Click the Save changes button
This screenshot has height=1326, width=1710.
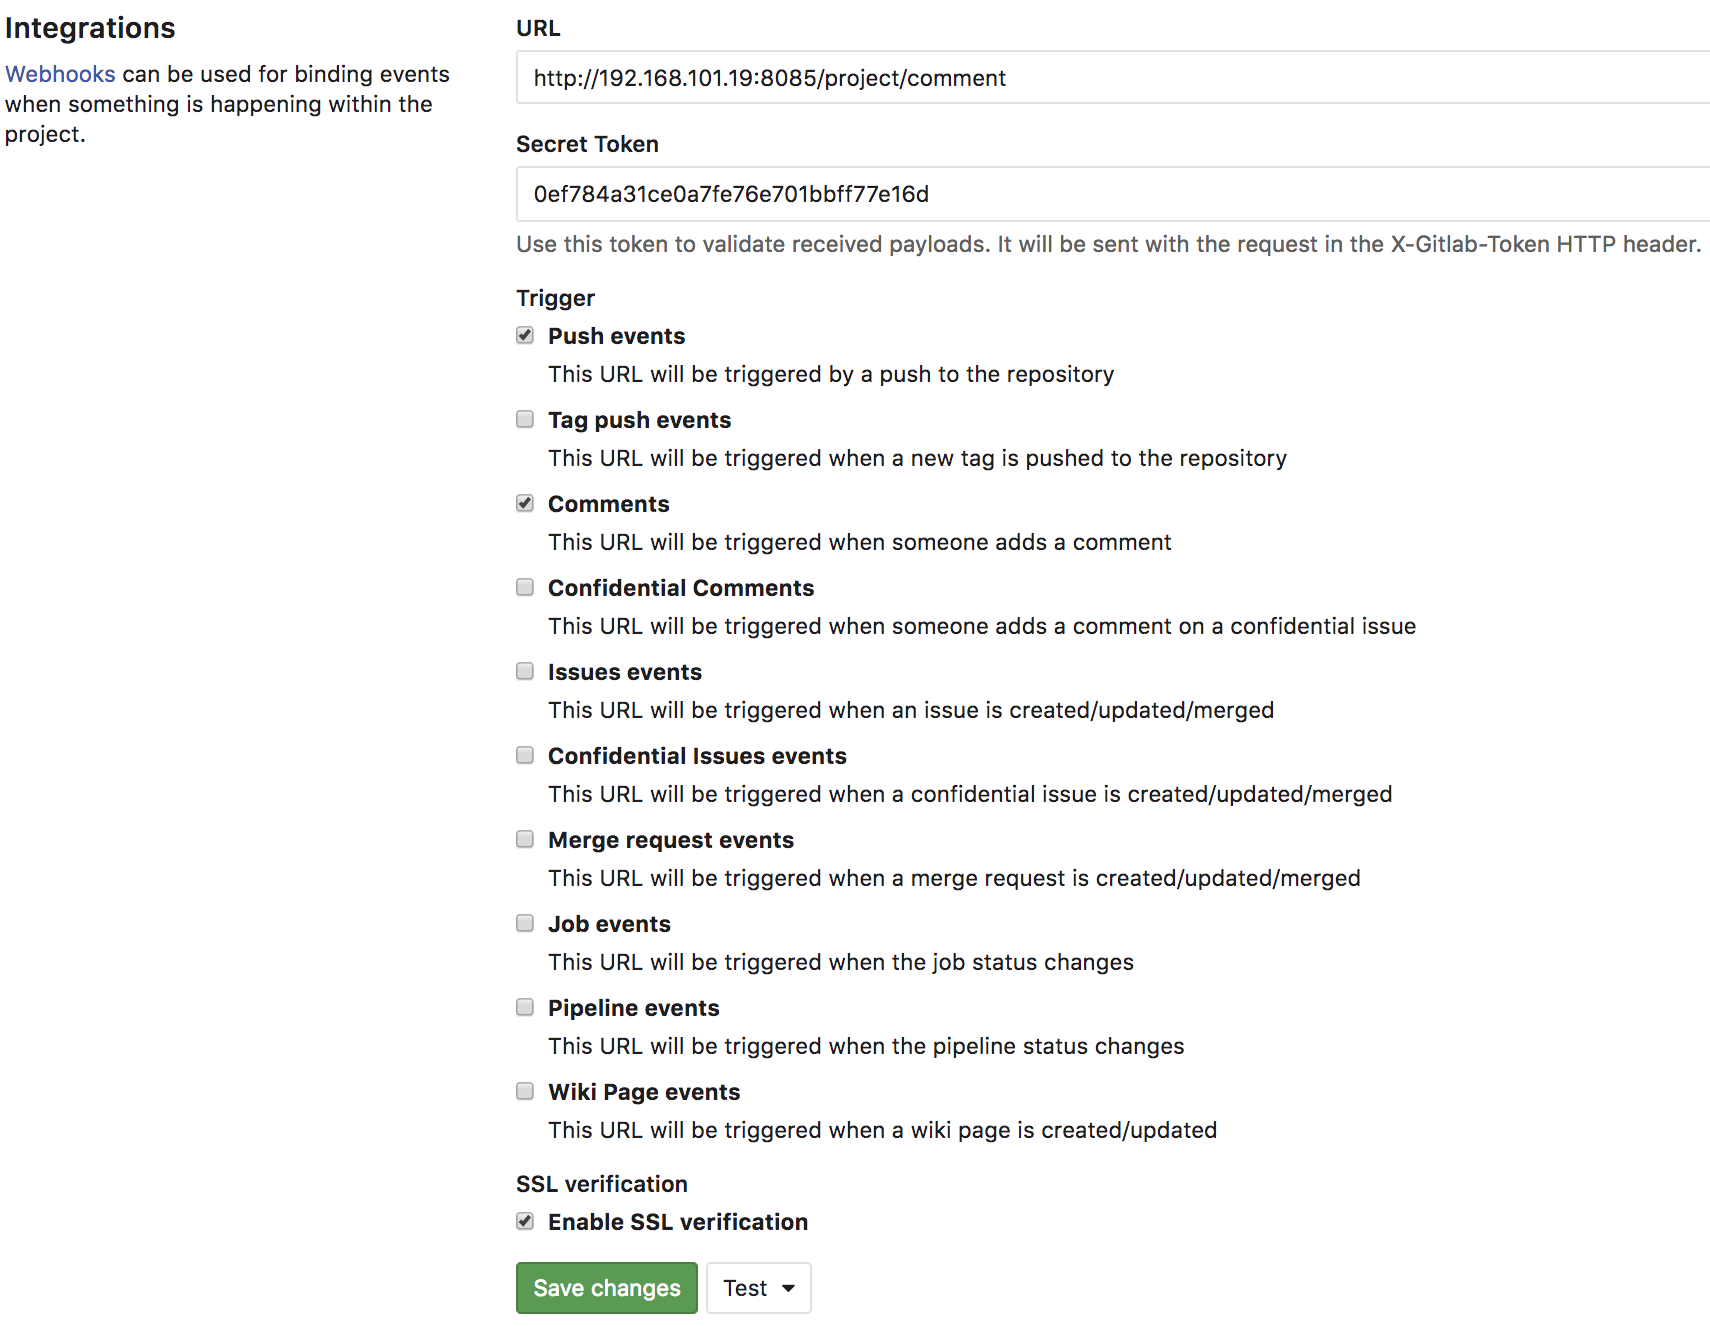point(606,1288)
